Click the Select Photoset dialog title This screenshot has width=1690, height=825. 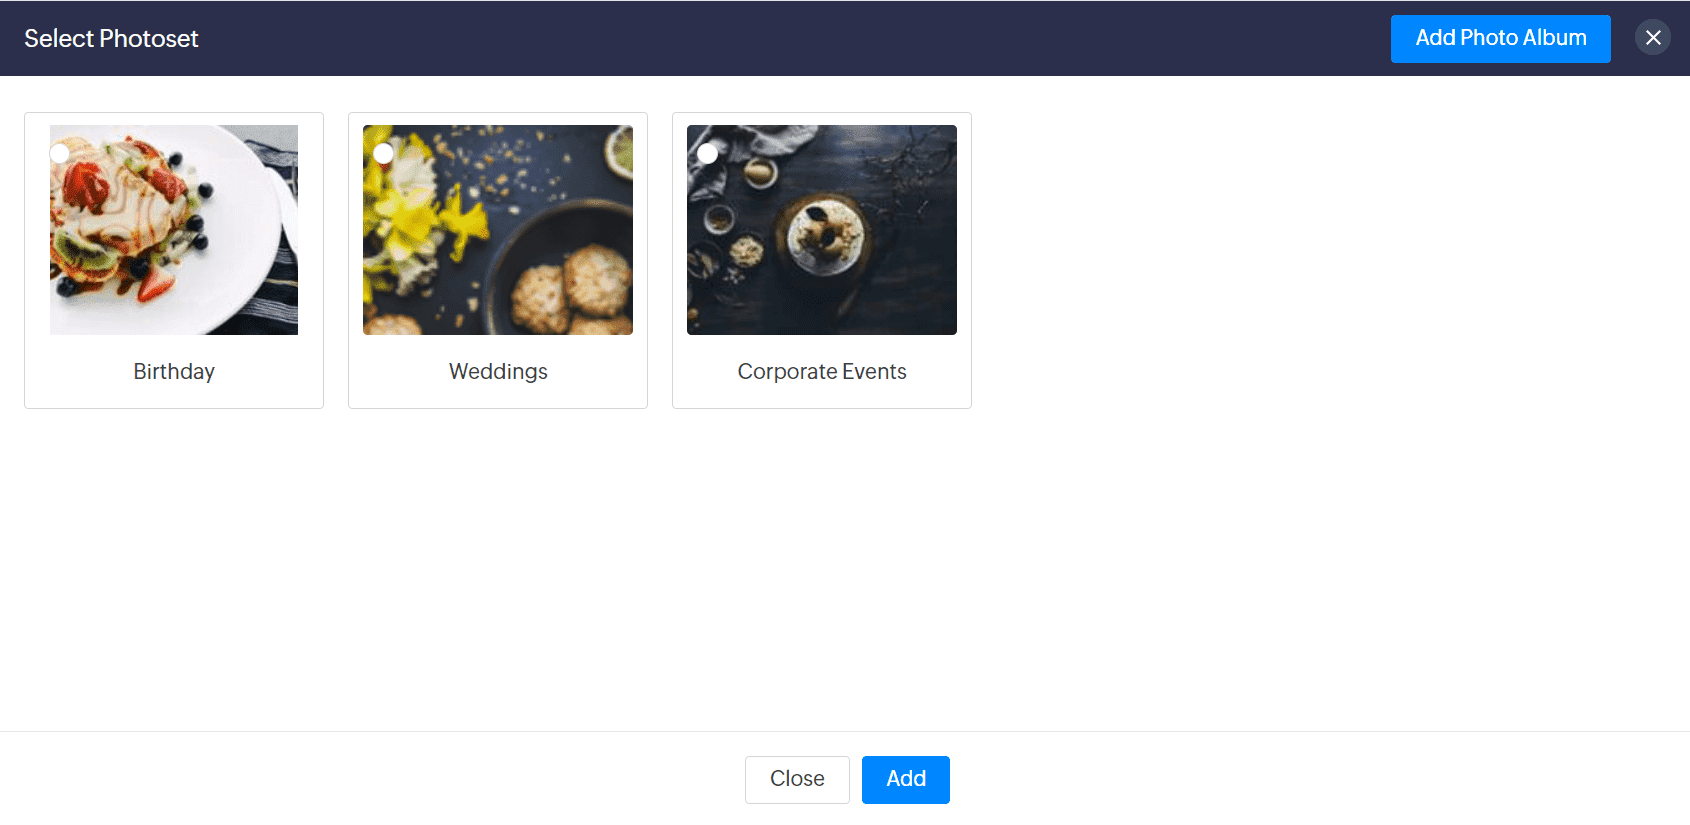click(111, 39)
